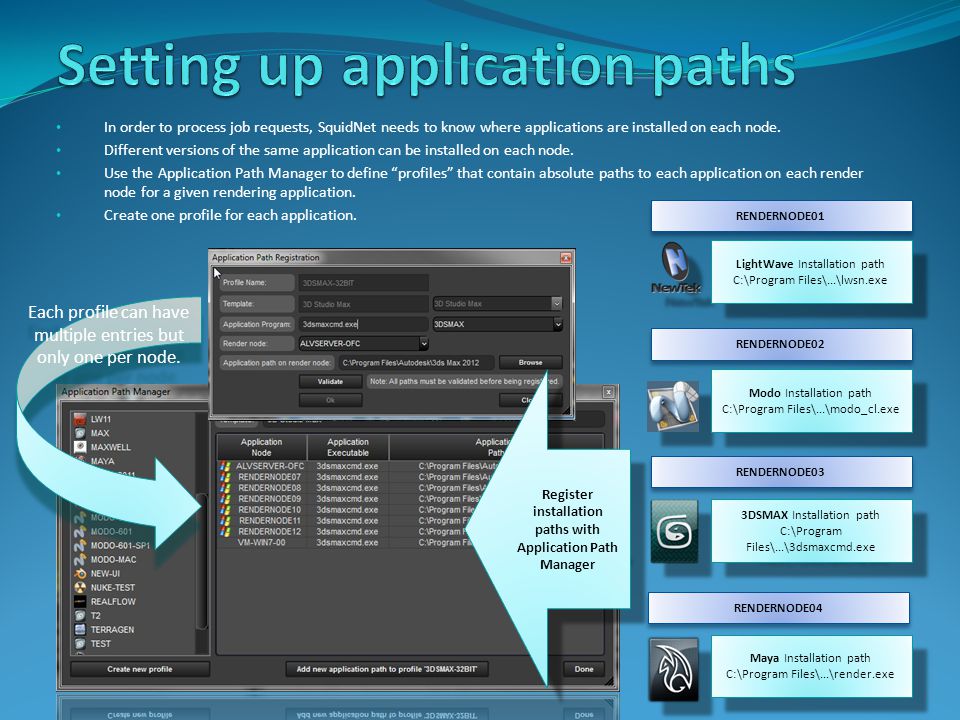This screenshot has width=960, height=720.
Task: Close the Application Path Manager window
Action: [609, 392]
